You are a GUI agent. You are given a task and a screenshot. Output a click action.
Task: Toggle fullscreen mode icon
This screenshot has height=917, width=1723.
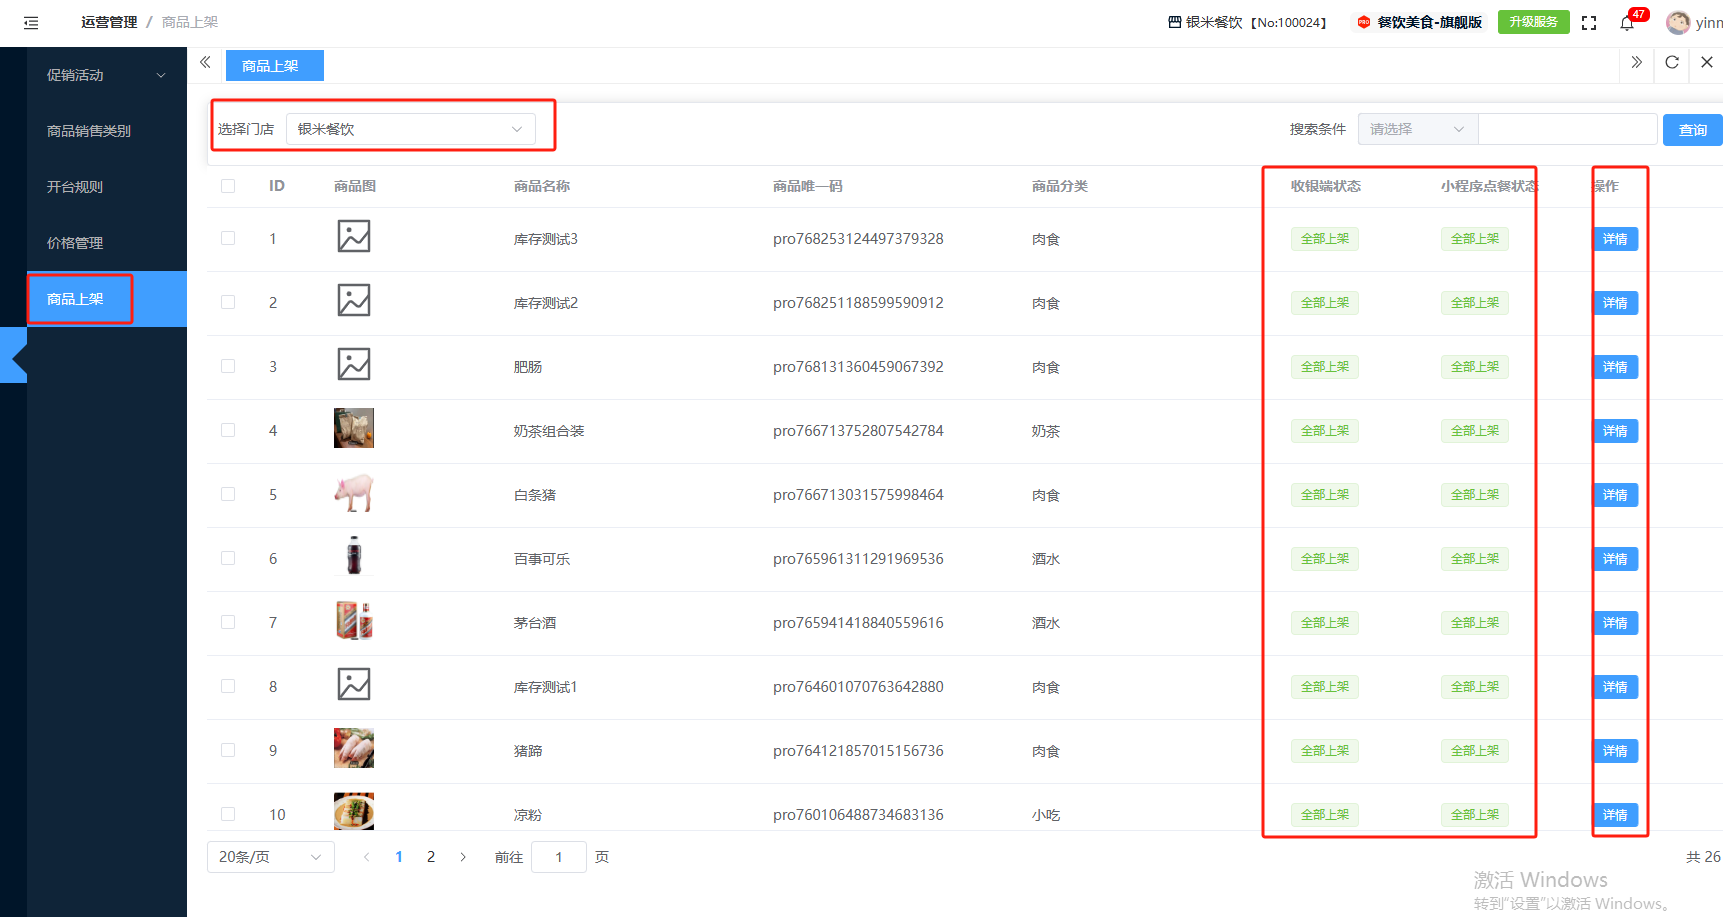1589,23
